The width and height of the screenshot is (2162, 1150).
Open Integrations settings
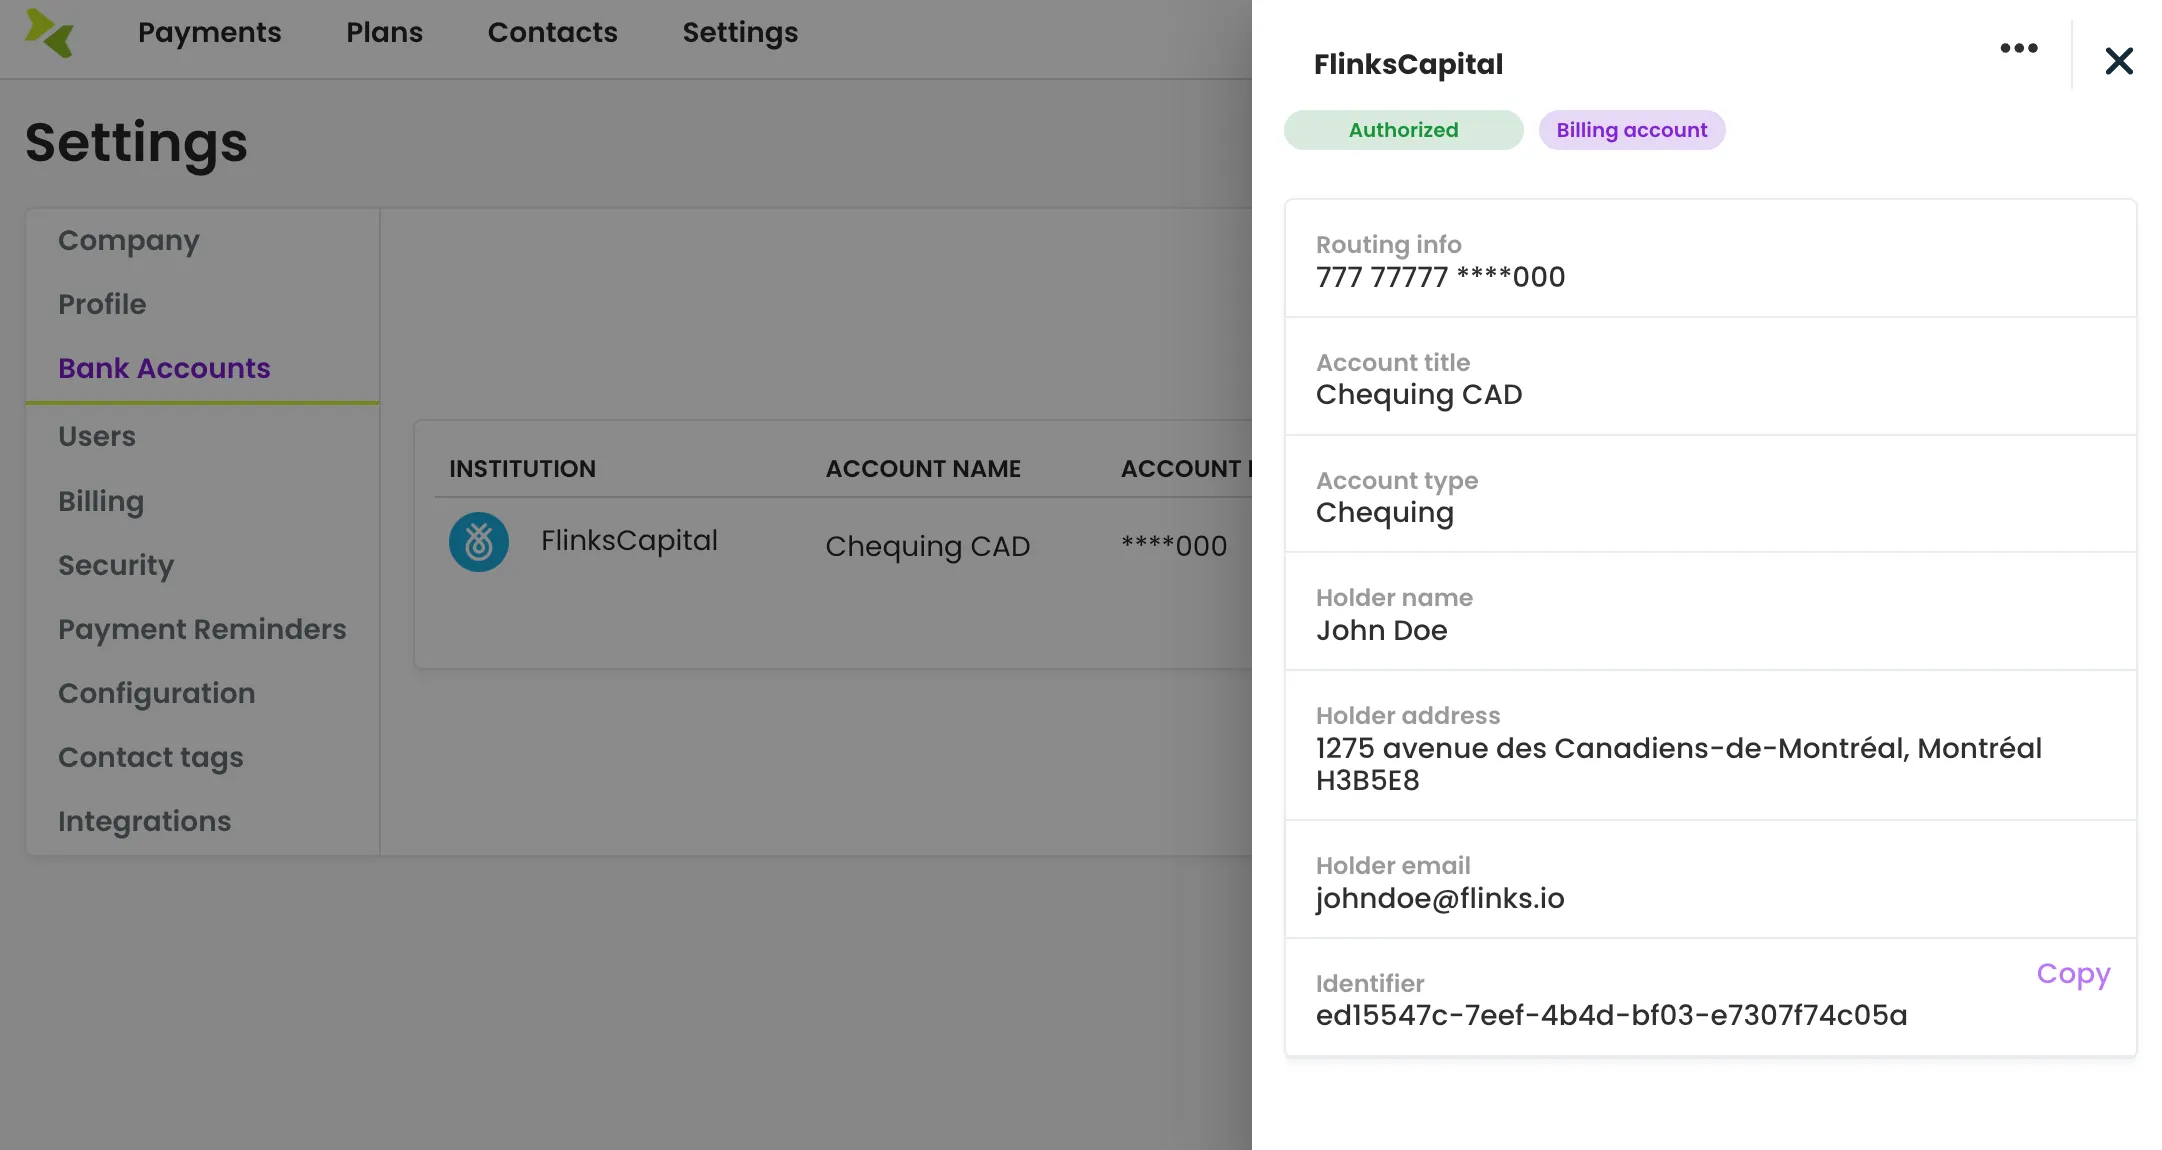click(145, 821)
